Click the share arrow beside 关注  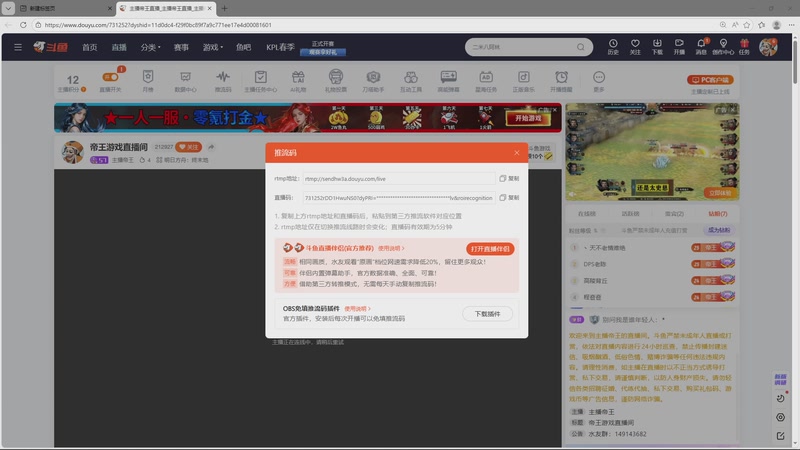click(x=211, y=147)
